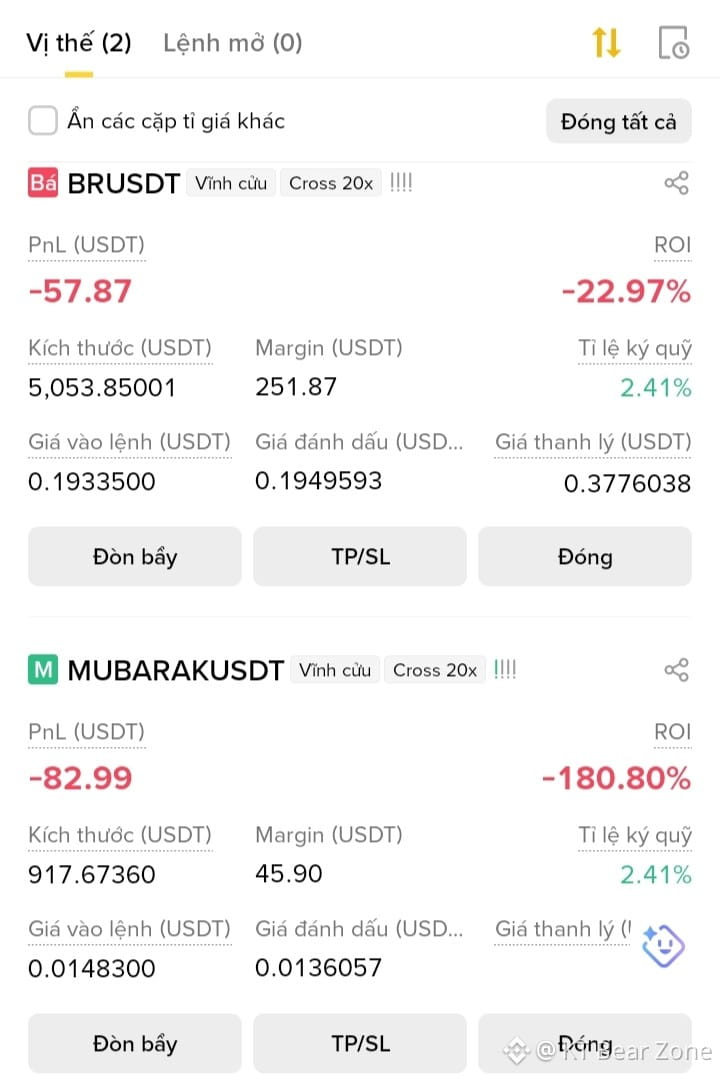Tap the yellow sort arrows icon
Screen dimensions: 720x1076
coord(606,43)
